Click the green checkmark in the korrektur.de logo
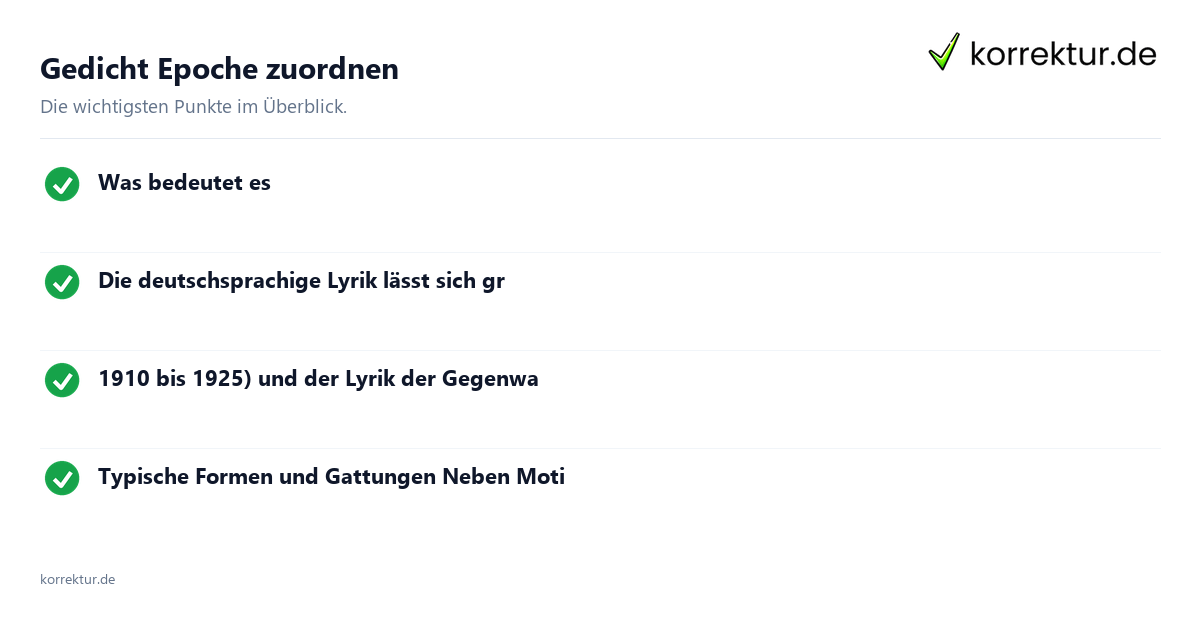 tap(944, 51)
